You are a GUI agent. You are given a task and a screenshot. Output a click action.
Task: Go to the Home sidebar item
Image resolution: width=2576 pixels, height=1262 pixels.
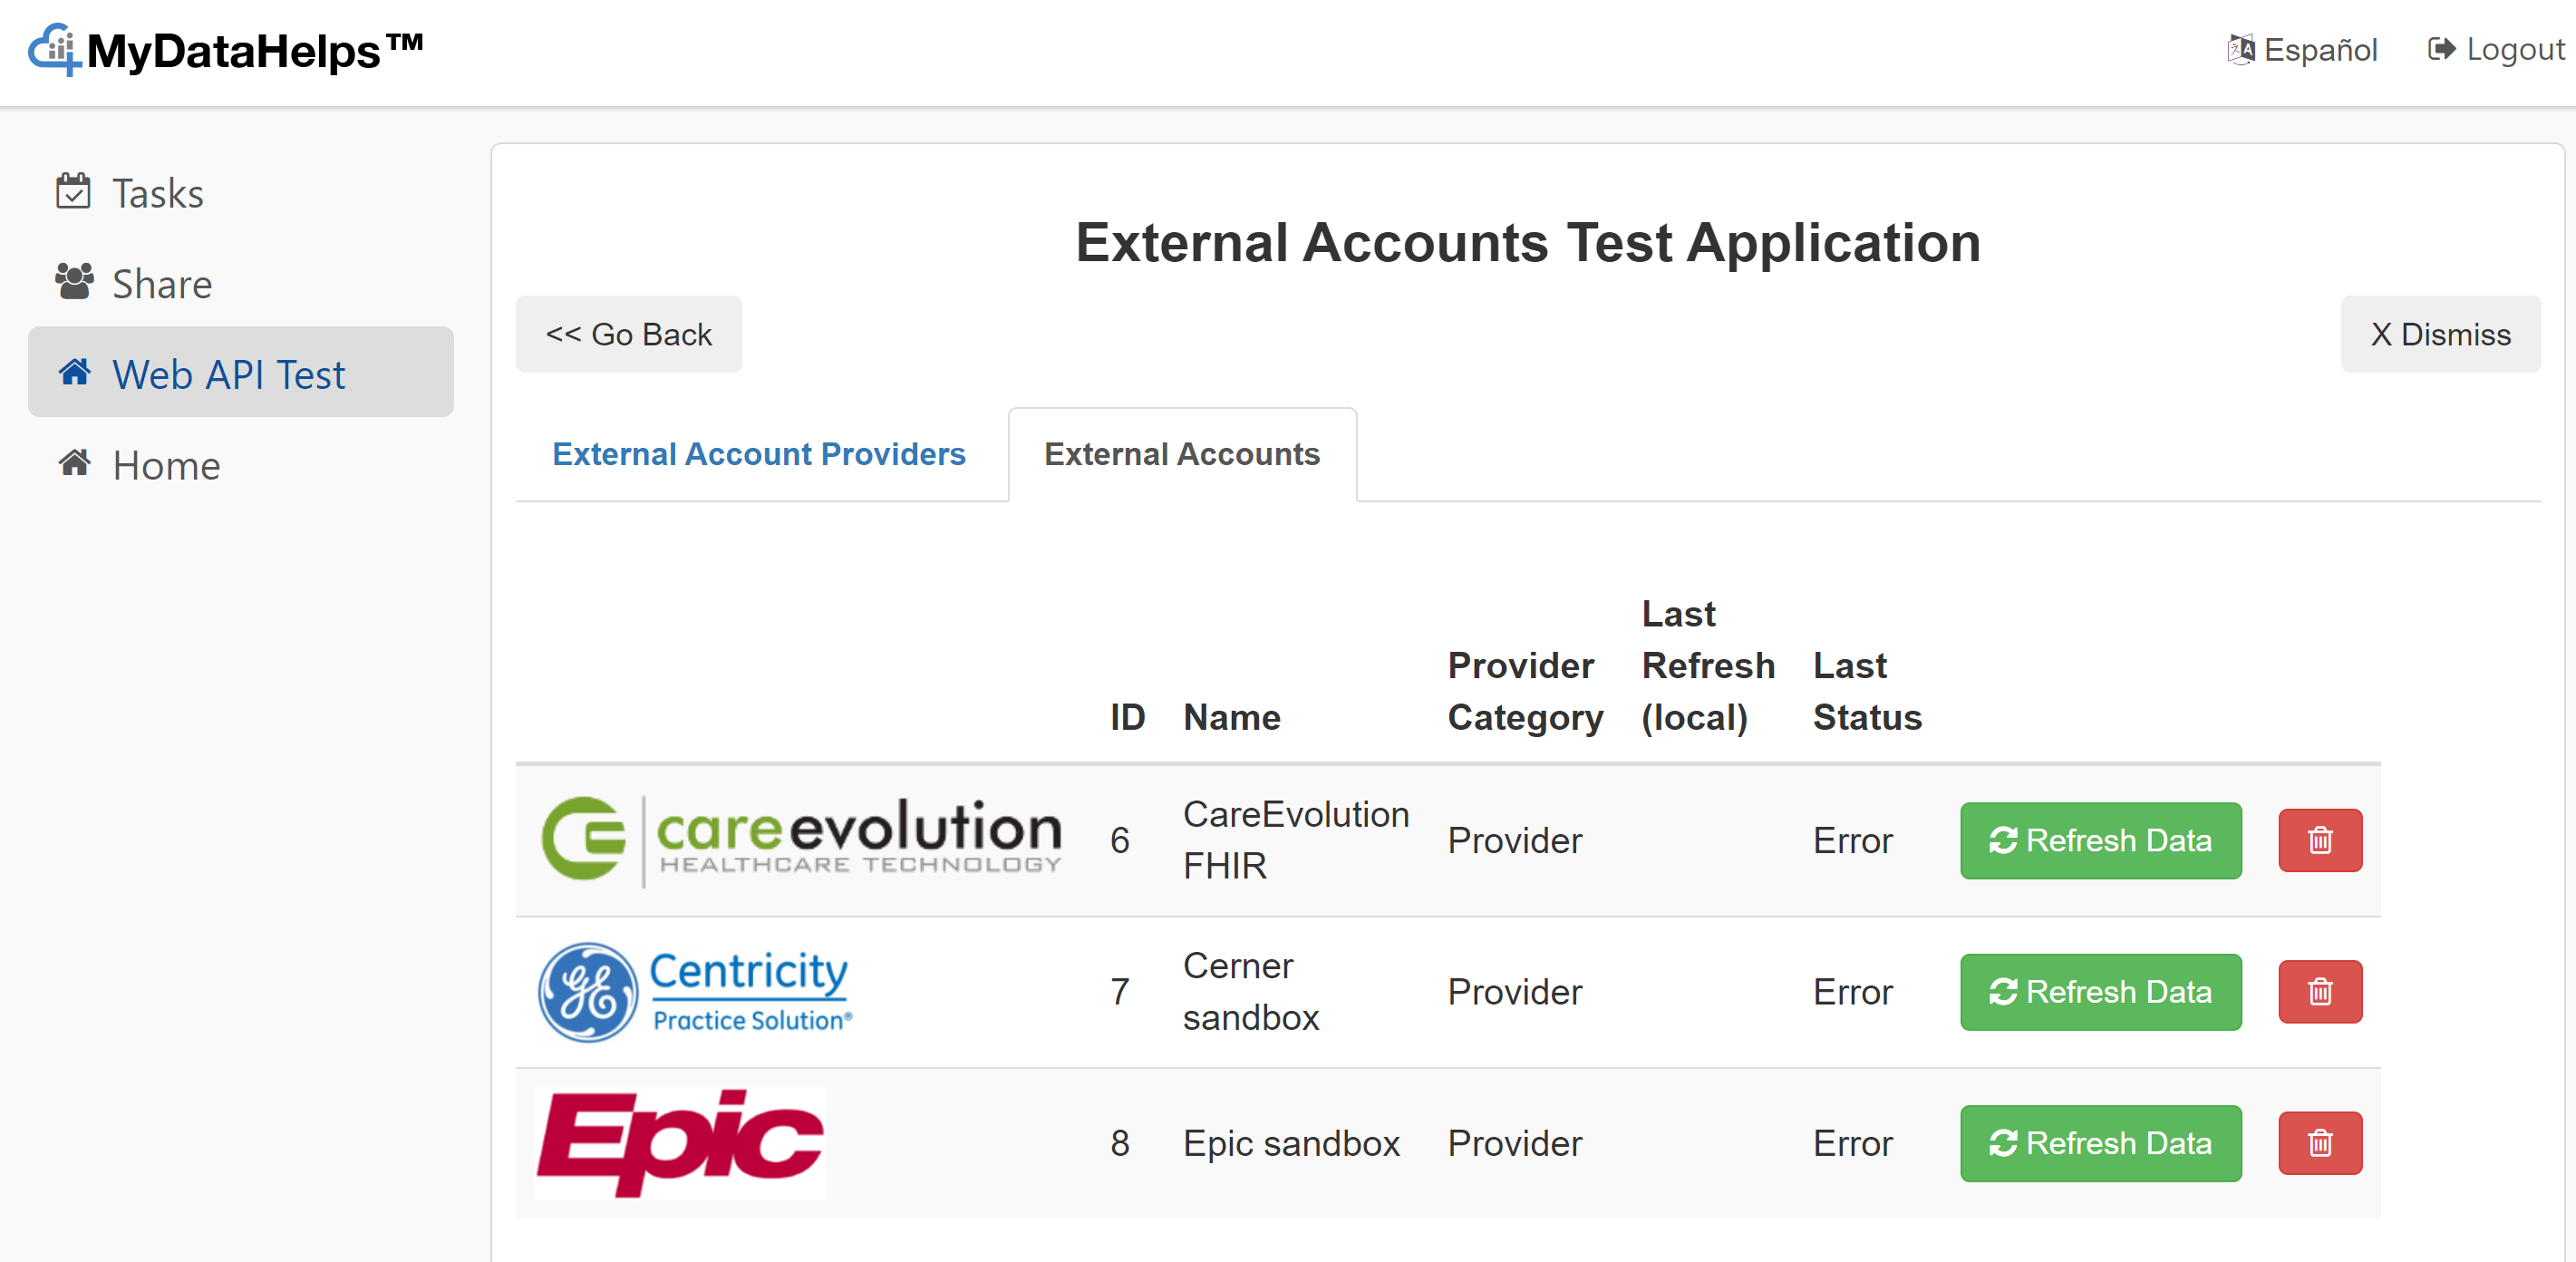point(166,465)
